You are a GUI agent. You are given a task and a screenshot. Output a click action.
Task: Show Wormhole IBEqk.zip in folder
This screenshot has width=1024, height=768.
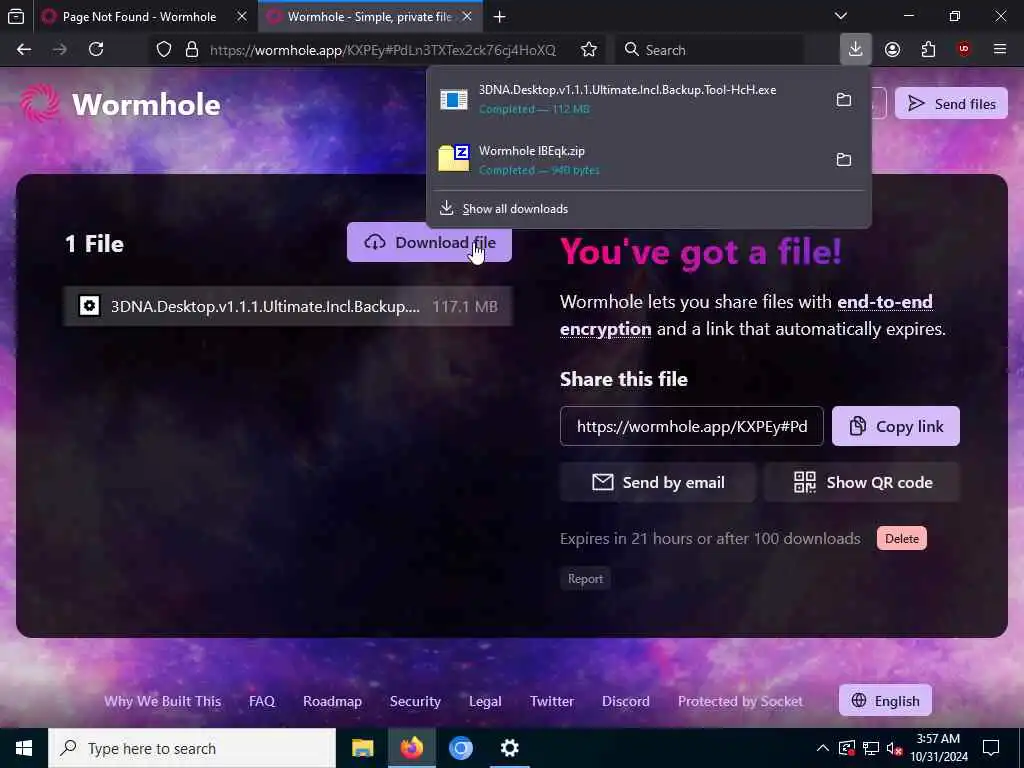[x=844, y=160]
